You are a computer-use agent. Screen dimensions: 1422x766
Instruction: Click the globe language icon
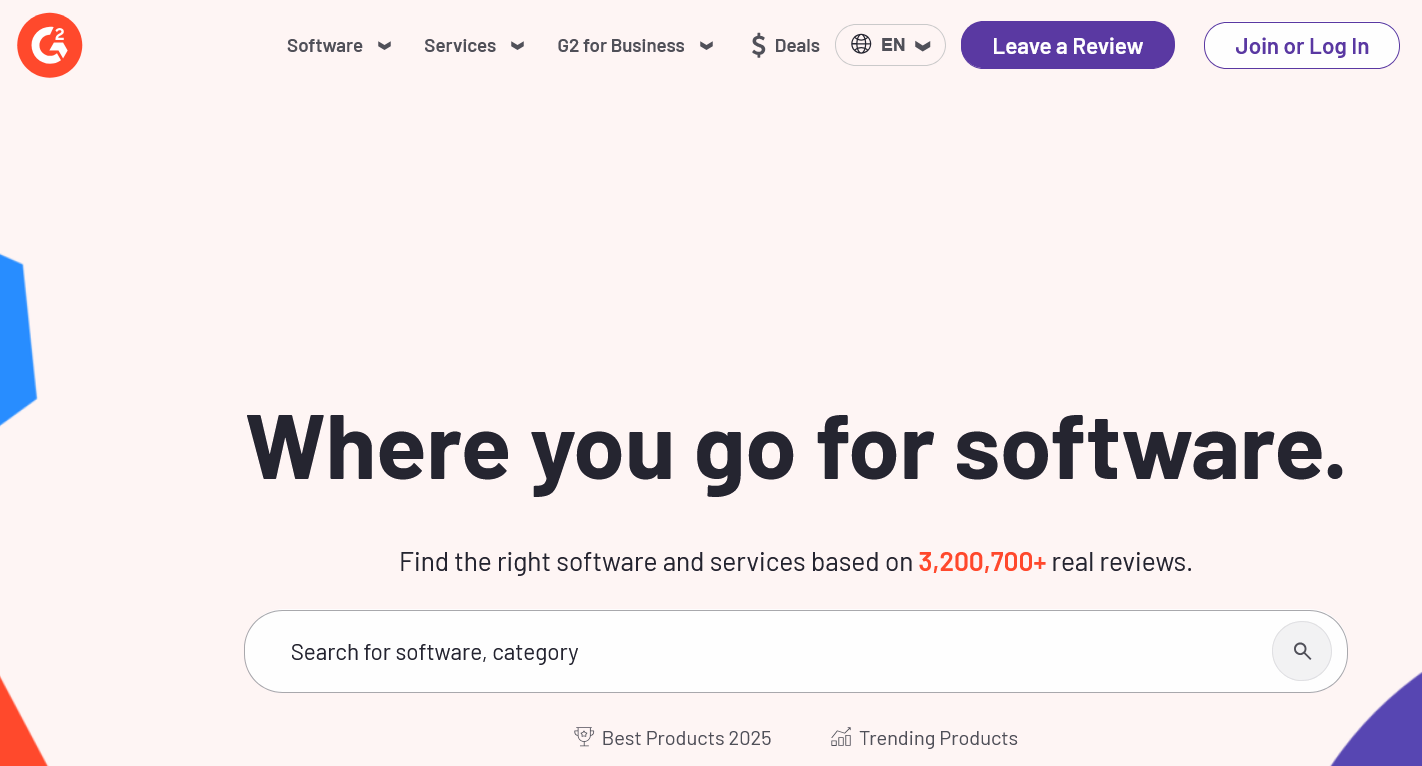pyautogui.click(x=861, y=45)
